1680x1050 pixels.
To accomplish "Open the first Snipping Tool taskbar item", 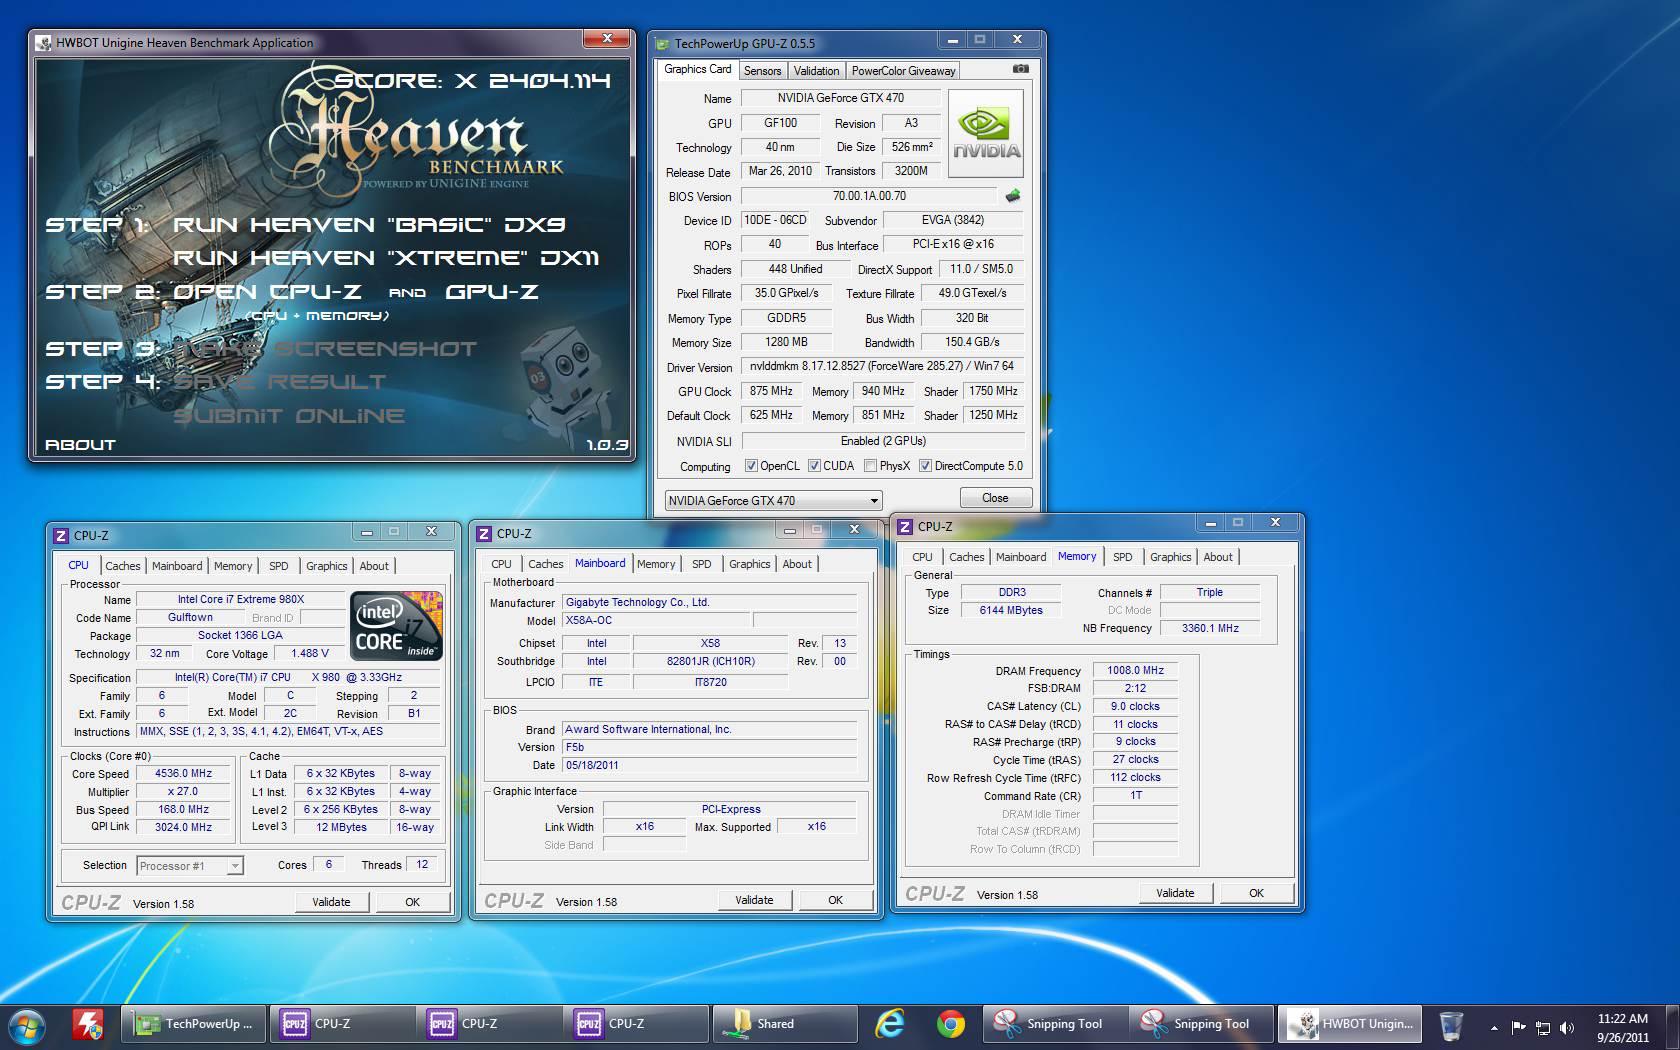I will click(x=1055, y=1024).
